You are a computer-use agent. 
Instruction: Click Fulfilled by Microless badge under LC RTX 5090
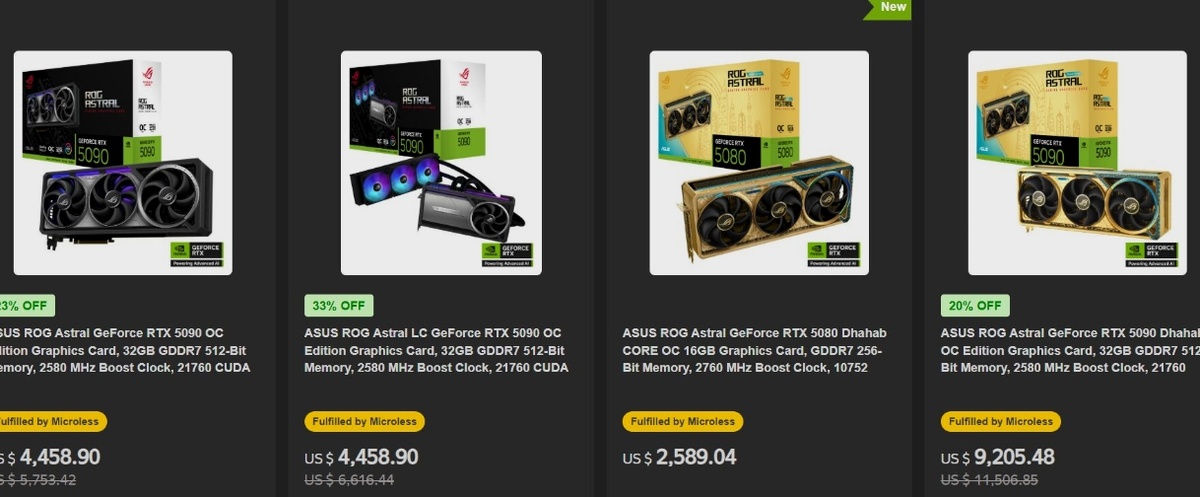364,421
